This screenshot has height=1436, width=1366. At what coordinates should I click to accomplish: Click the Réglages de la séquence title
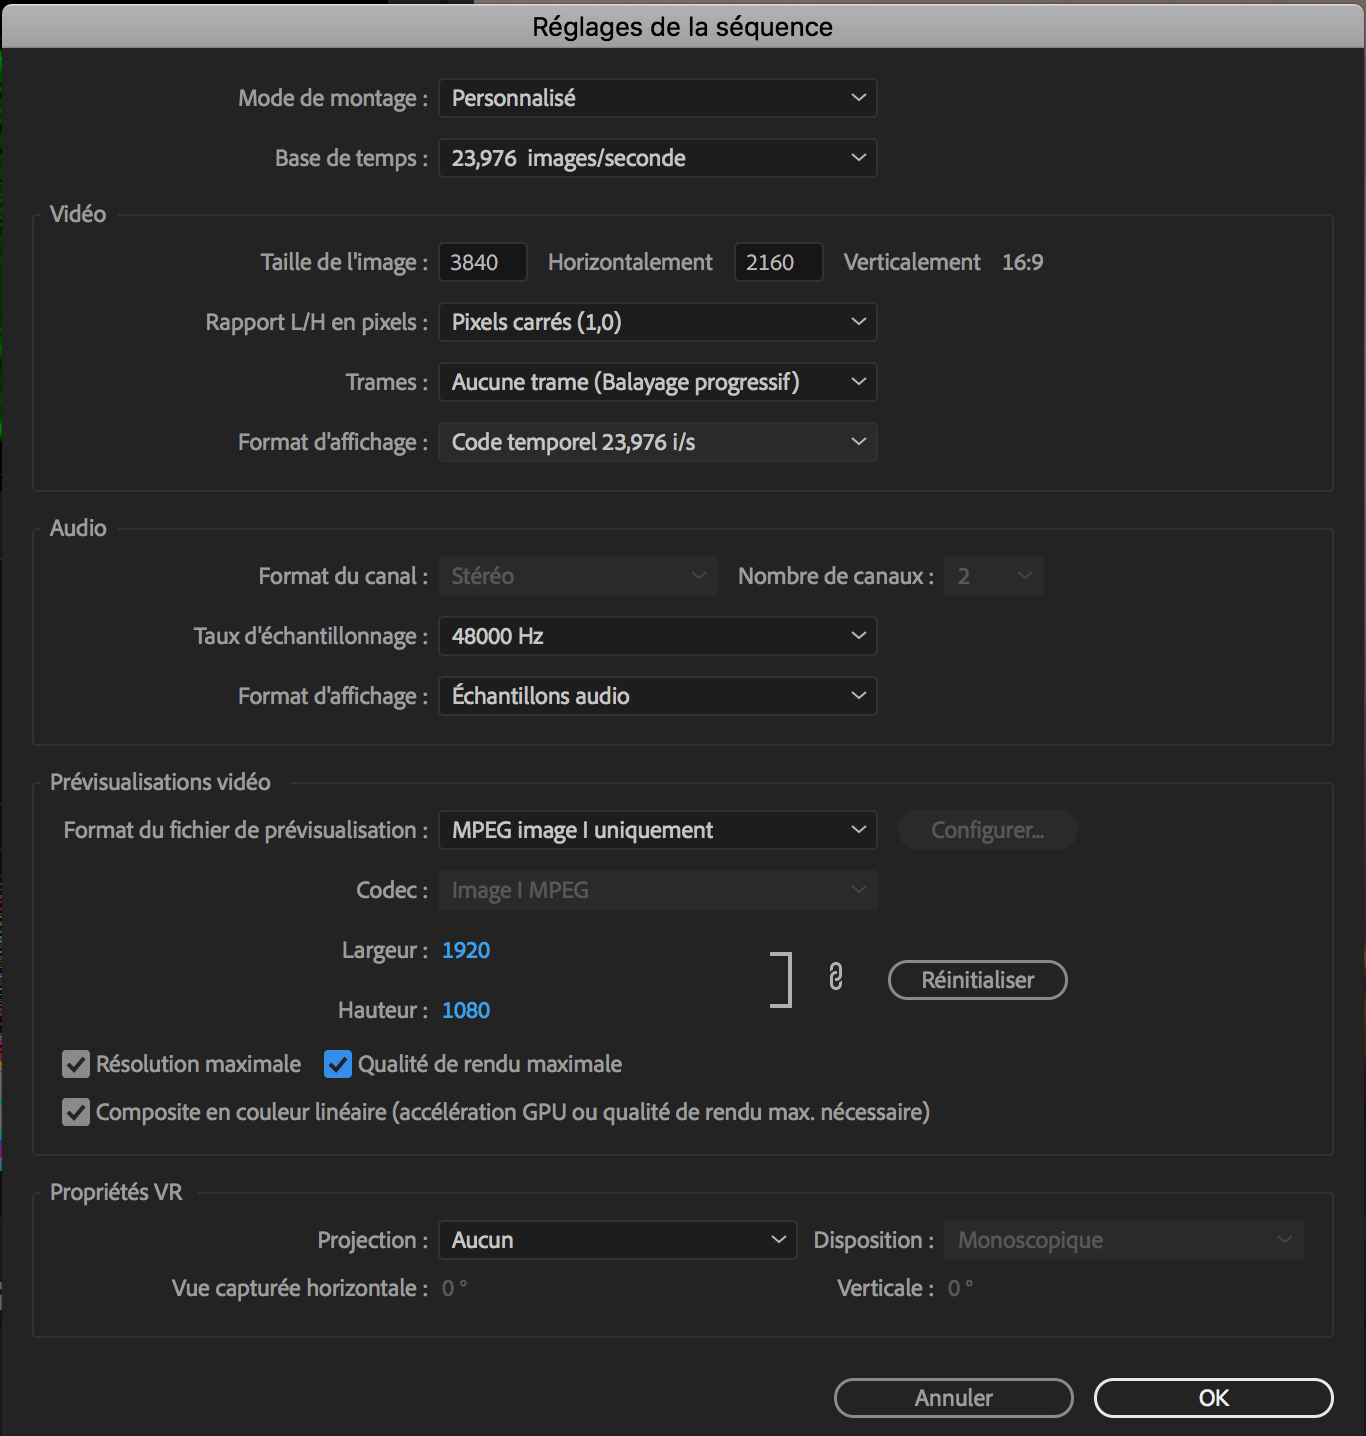[683, 26]
